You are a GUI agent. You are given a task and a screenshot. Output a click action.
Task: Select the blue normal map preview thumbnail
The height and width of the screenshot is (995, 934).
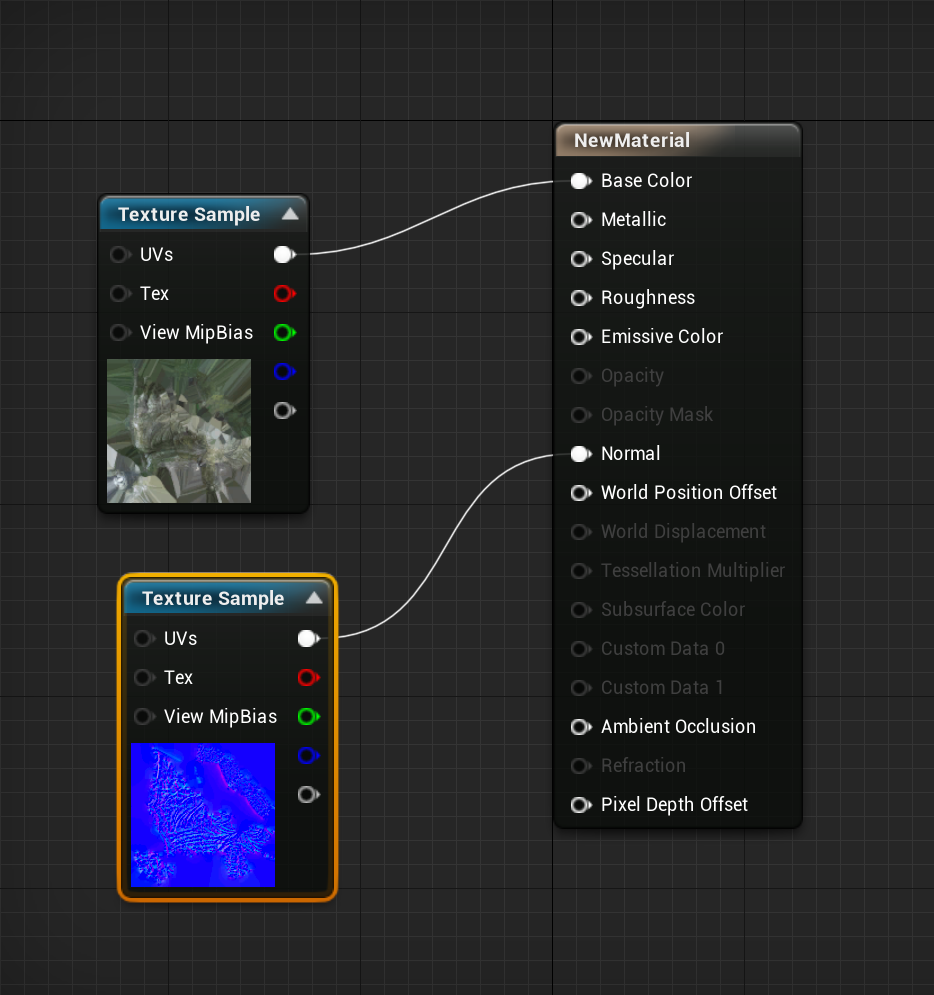(x=203, y=815)
